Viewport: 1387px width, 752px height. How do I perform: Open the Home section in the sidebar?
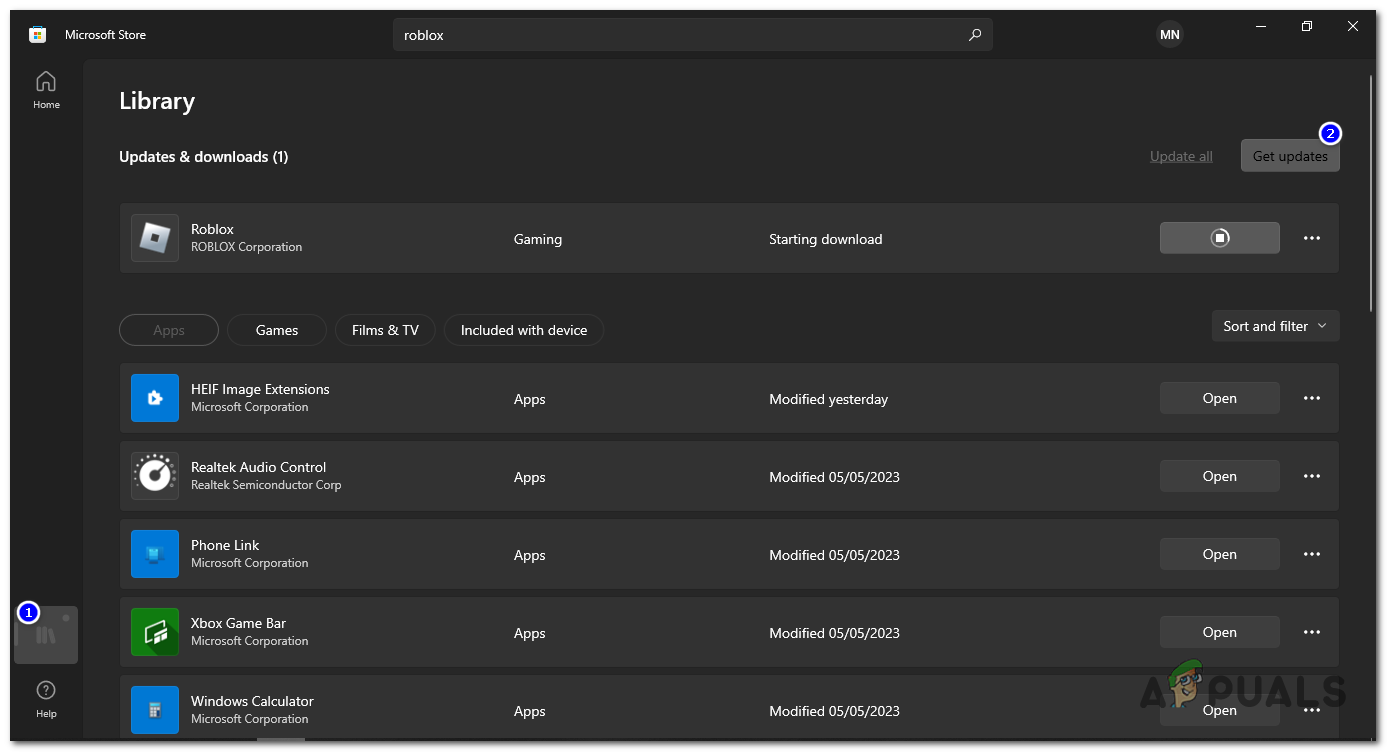point(46,88)
